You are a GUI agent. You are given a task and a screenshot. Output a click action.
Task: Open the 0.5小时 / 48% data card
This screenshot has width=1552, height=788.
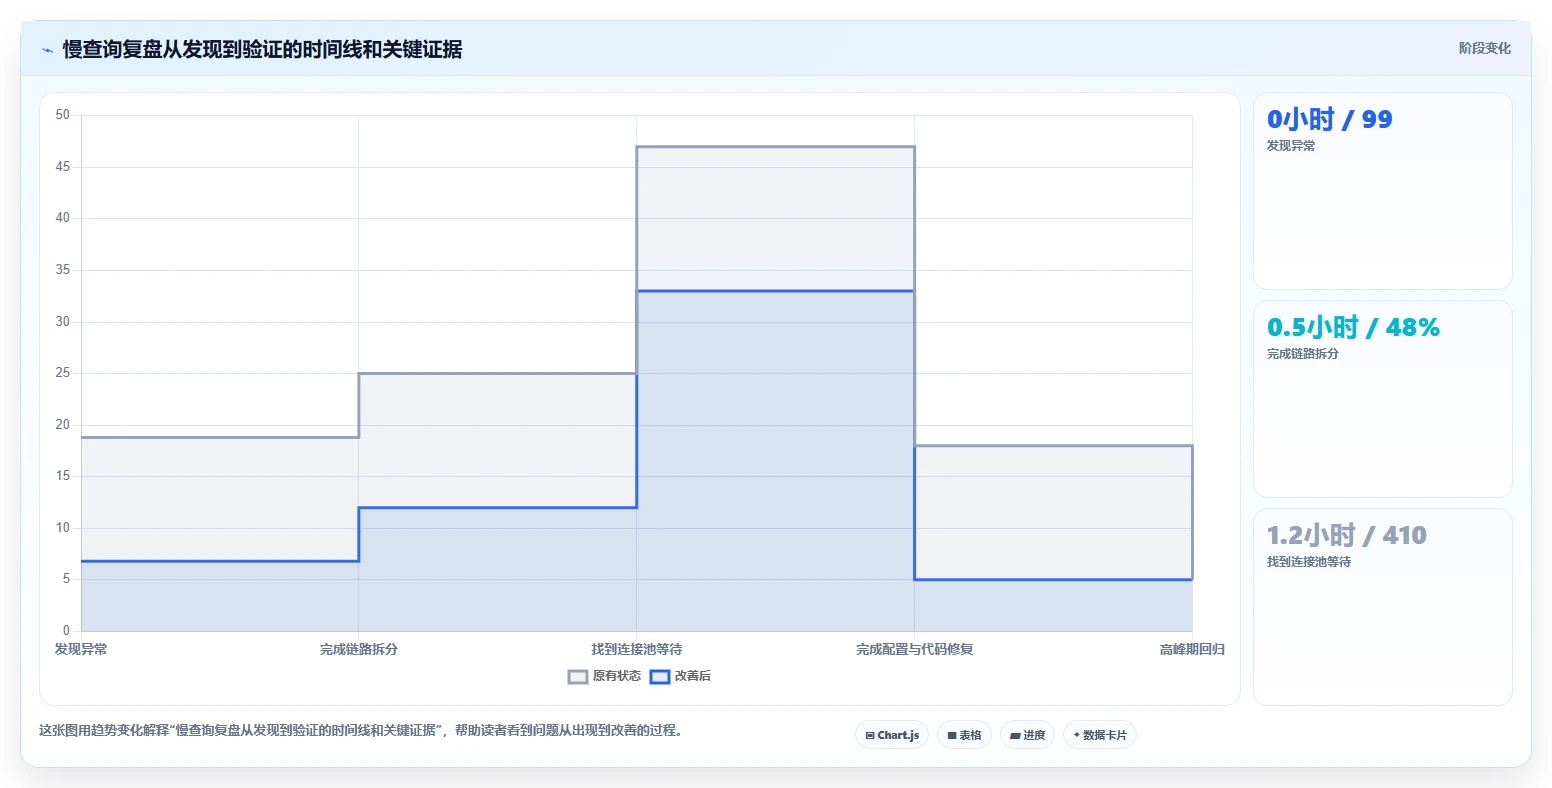click(x=1382, y=399)
